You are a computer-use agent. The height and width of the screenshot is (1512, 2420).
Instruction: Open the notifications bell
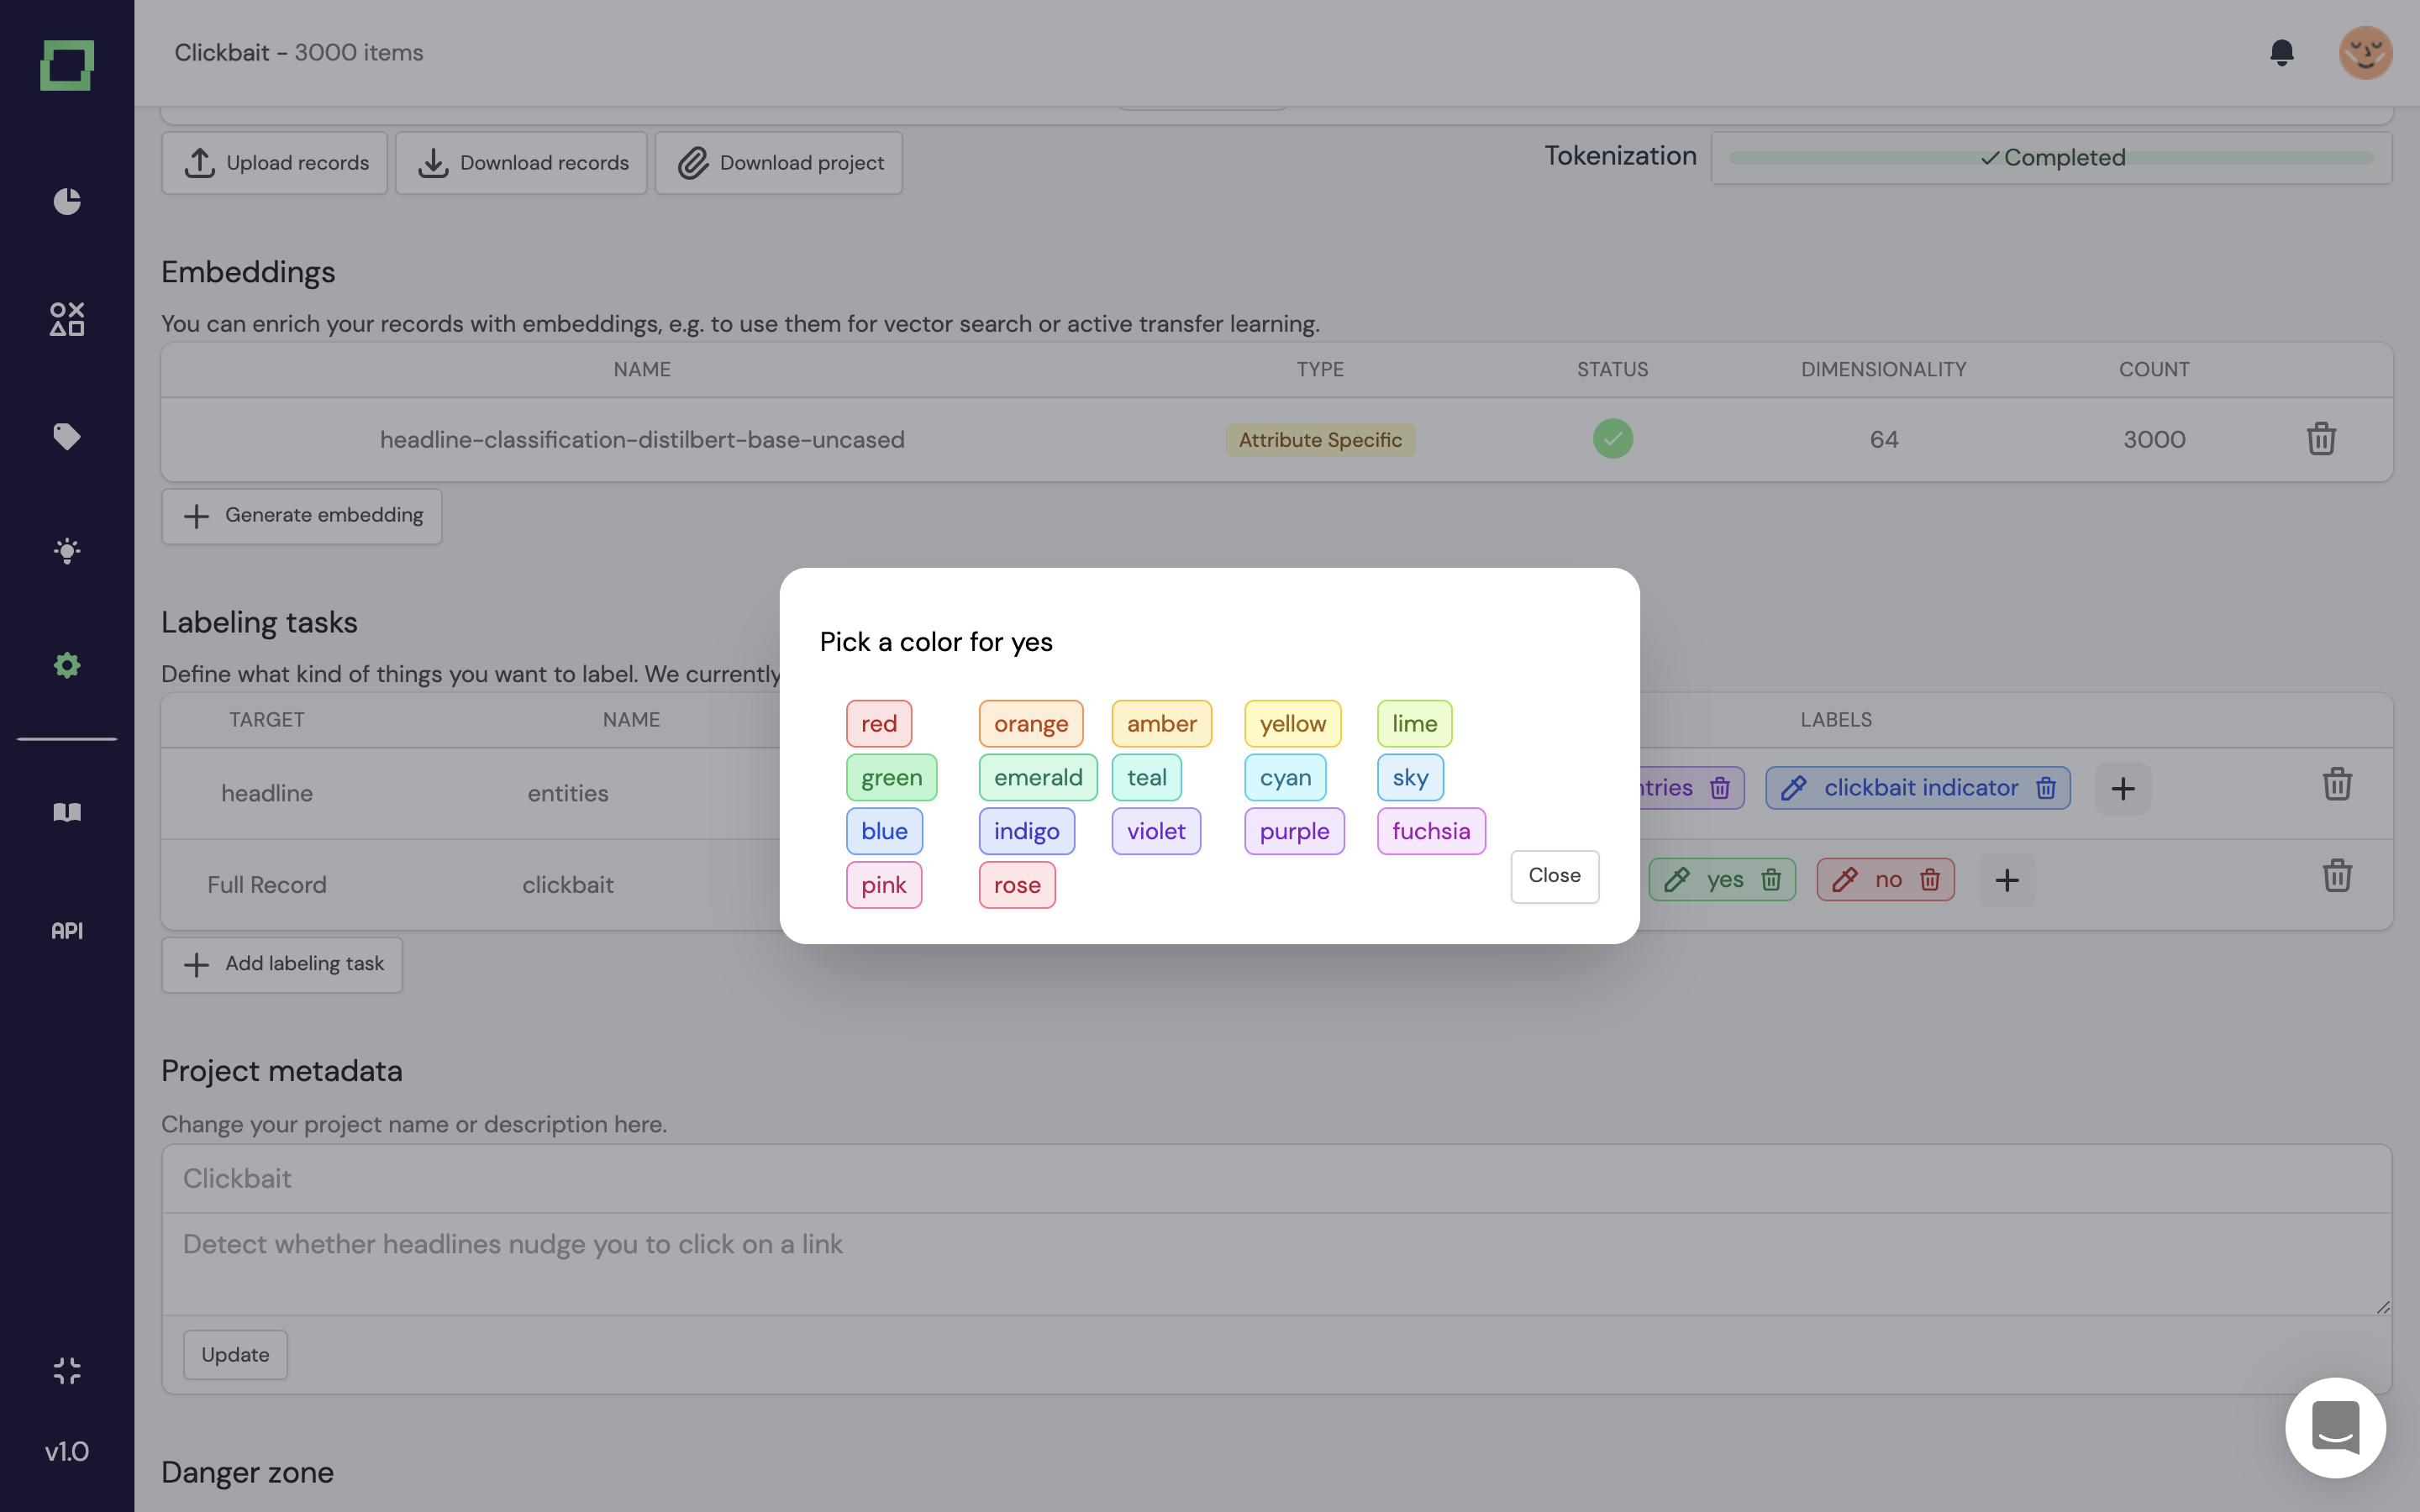tap(2281, 52)
